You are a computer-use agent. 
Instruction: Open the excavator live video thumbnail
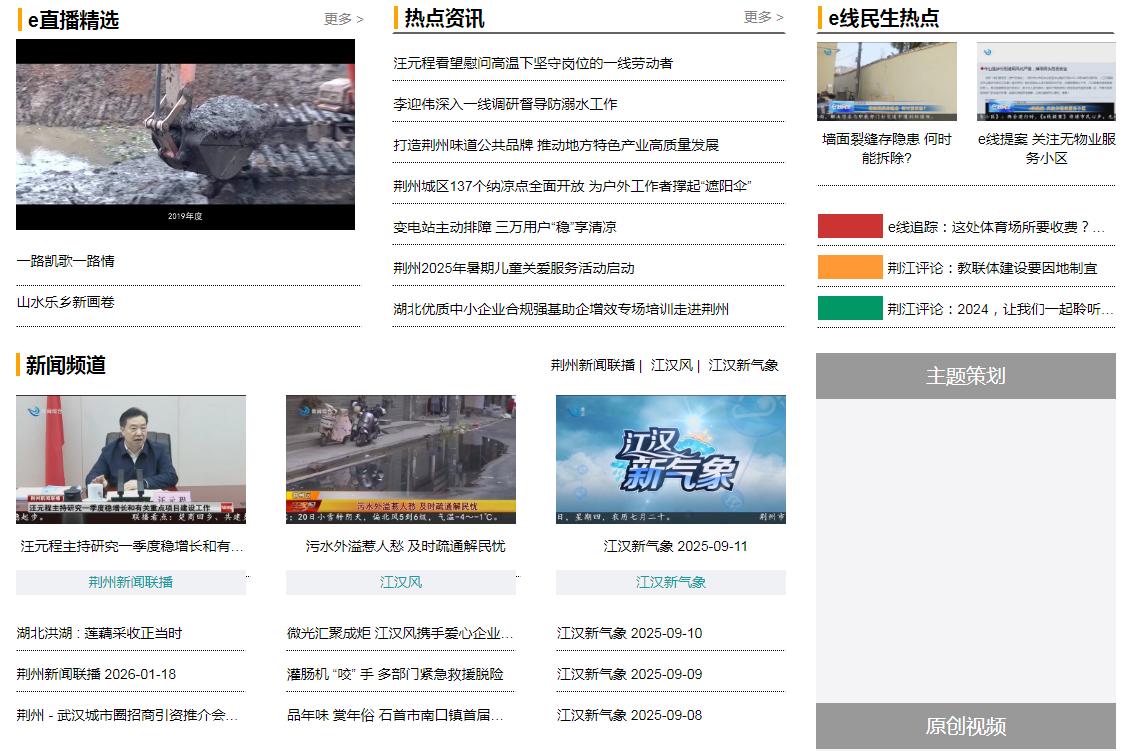coord(185,134)
